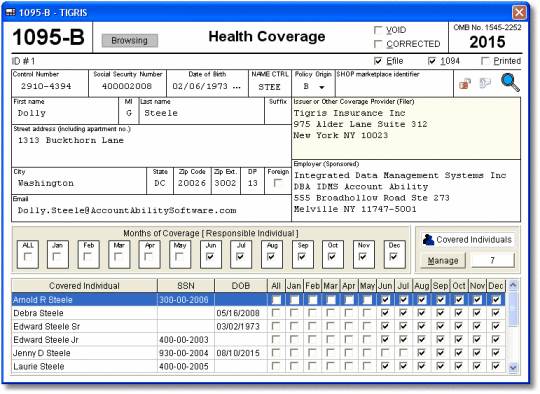Click the form icon in the title bar
The height and width of the screenshot is (394, 540).
[10, 12]
